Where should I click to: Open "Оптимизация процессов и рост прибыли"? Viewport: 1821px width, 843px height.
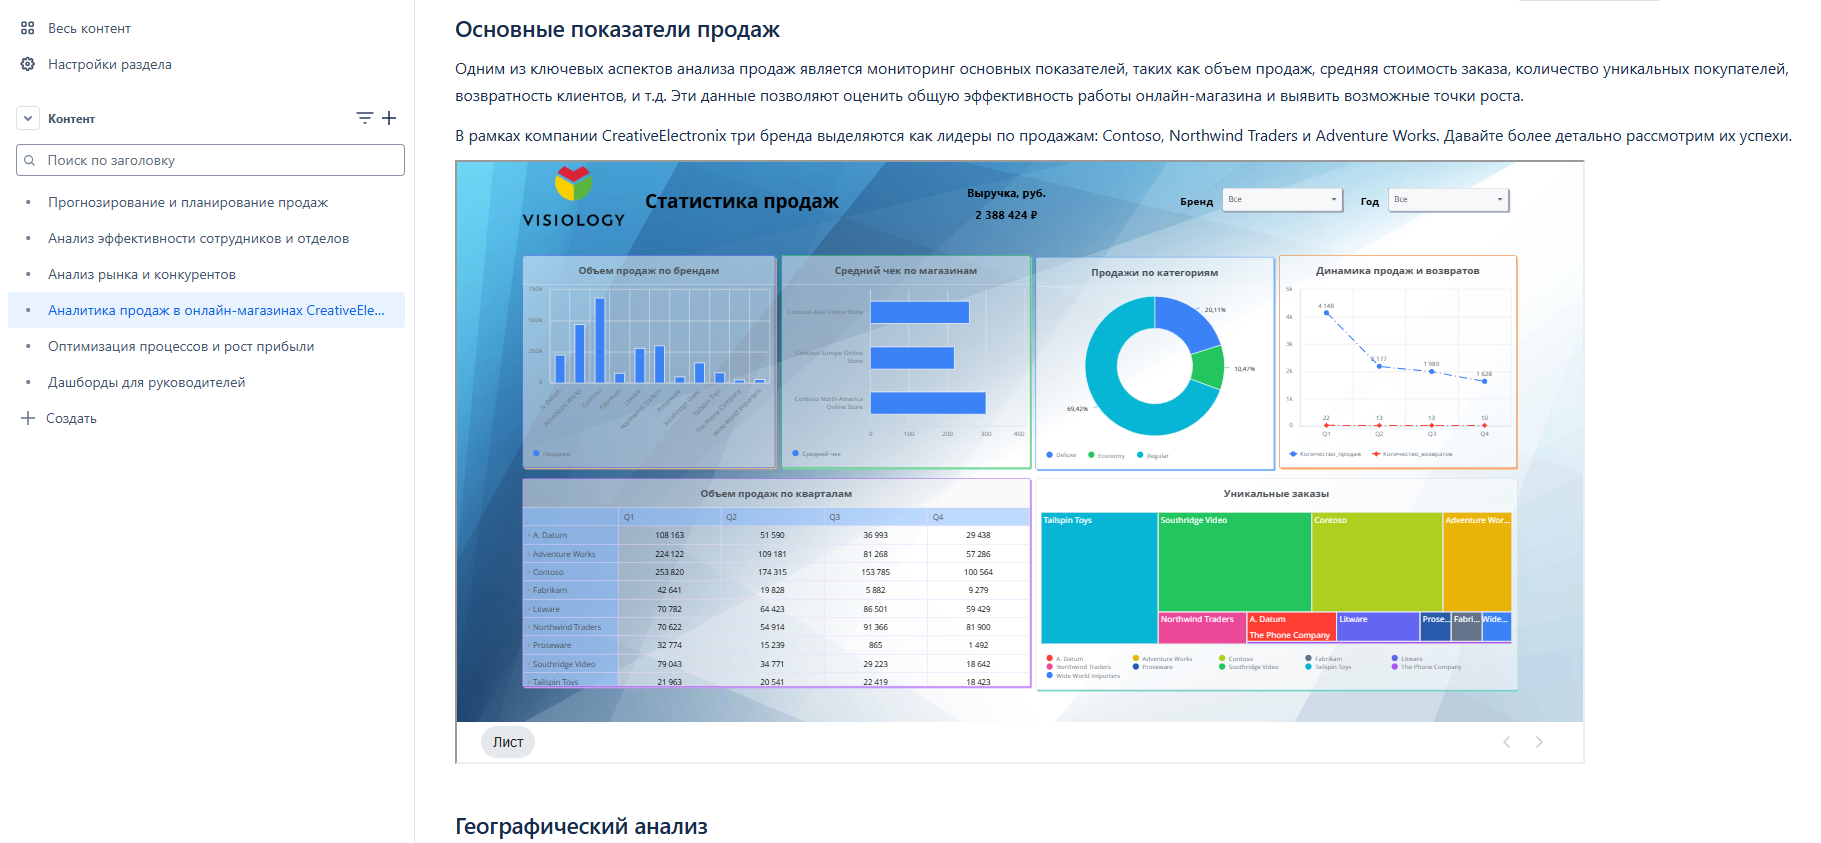pyautogui.click(x=181, y=346)
